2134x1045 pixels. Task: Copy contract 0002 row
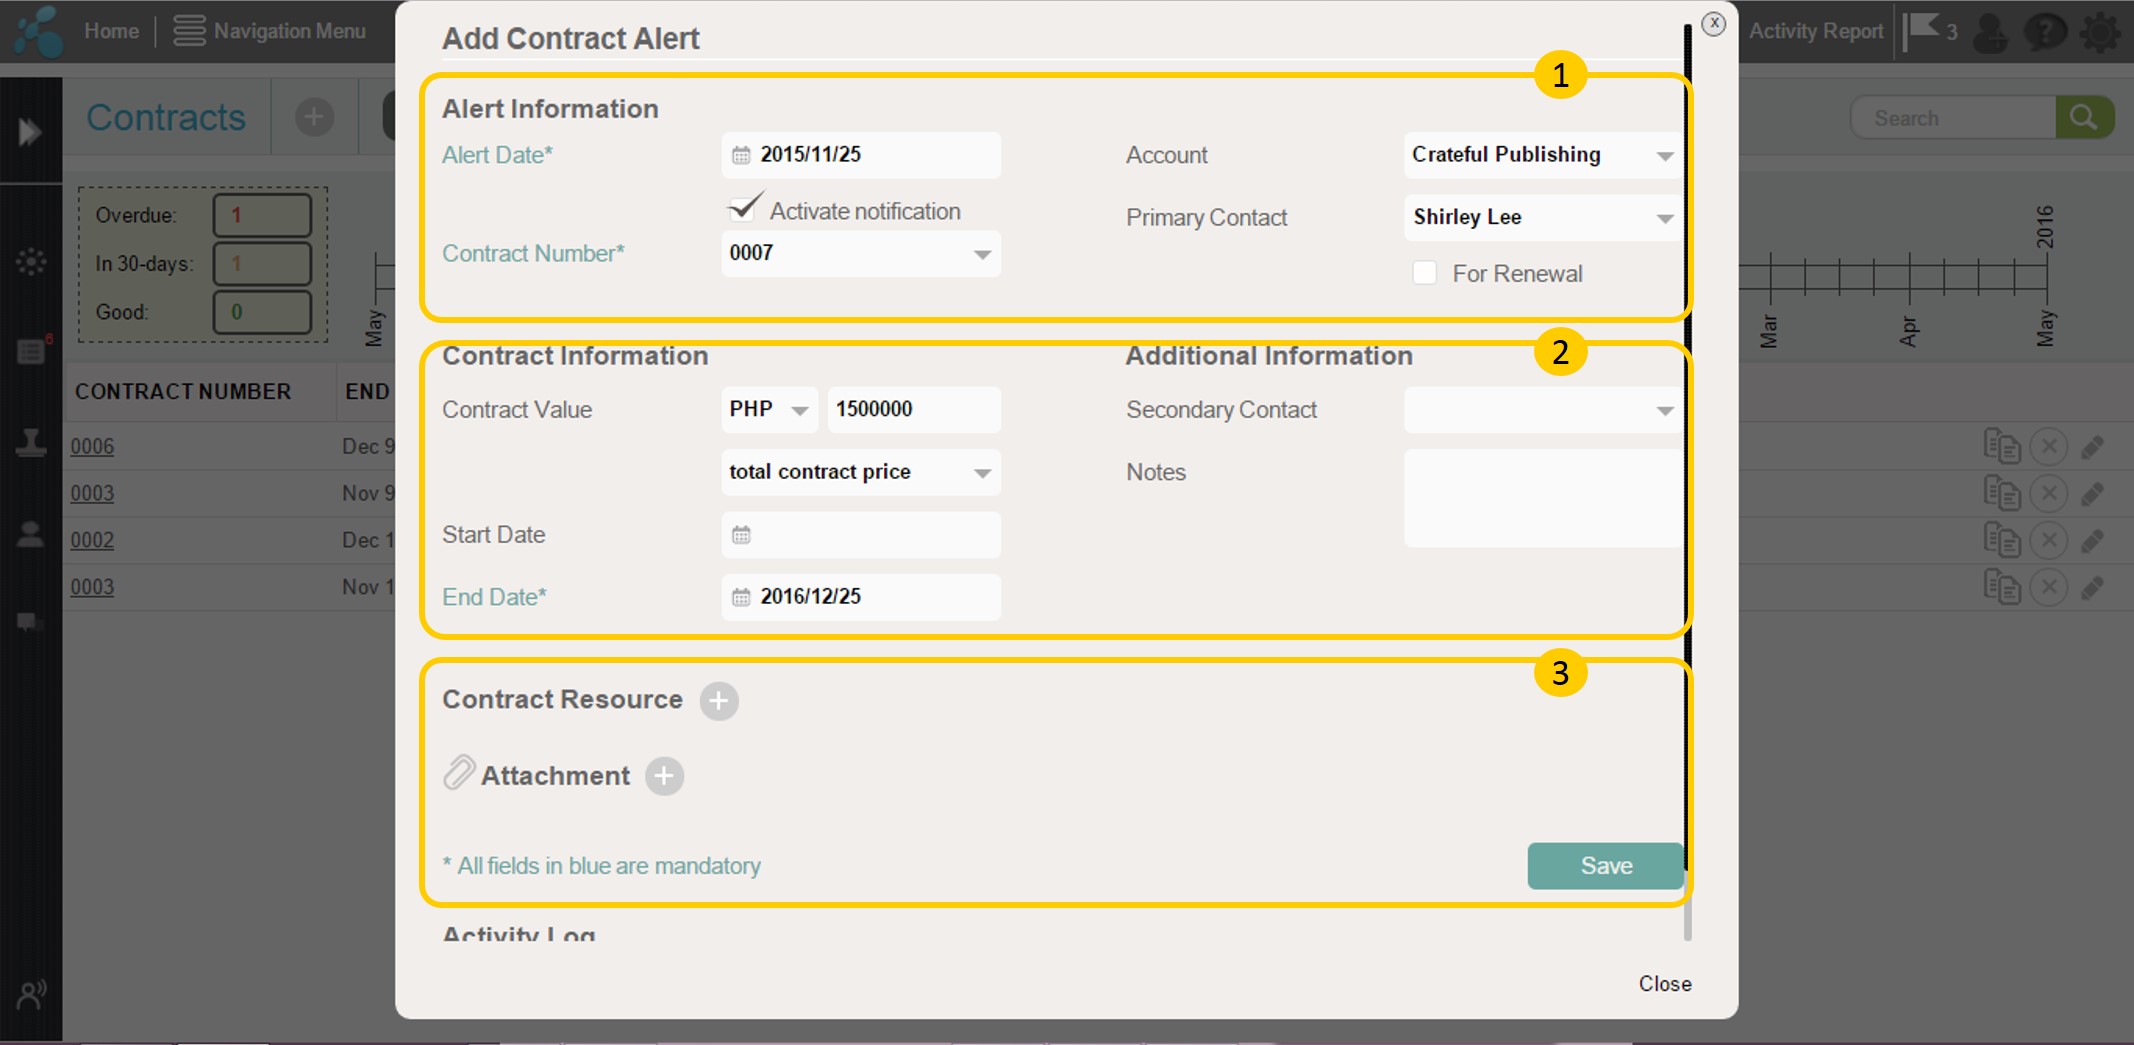pyautogui.click(x=2002, y=540)
